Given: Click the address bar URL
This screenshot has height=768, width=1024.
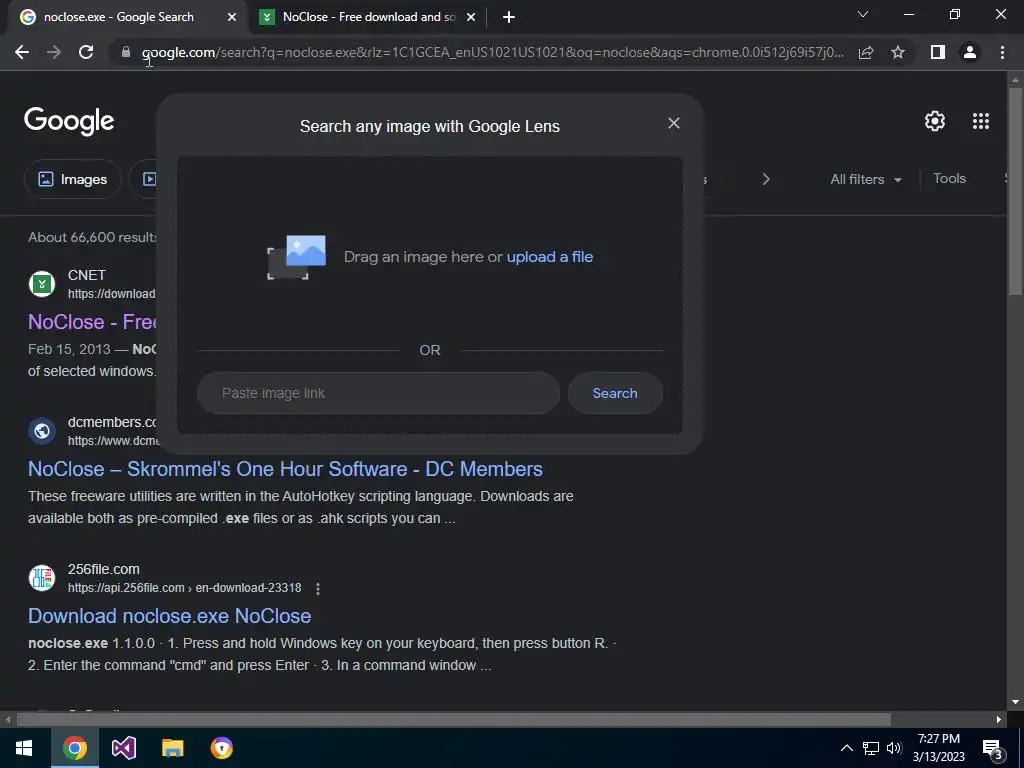Looking at the screenshot, I should (x=492, y=52).
